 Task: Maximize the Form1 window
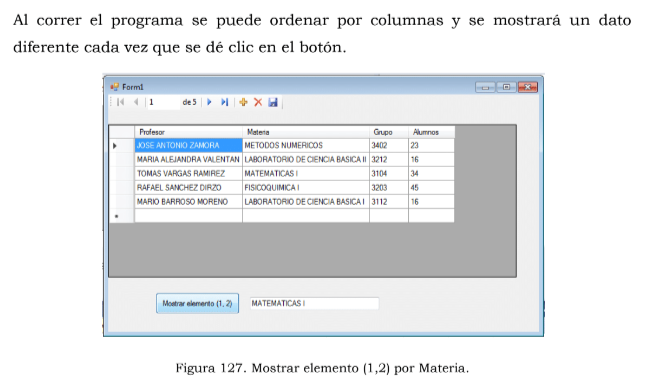(x=506, y=87)
